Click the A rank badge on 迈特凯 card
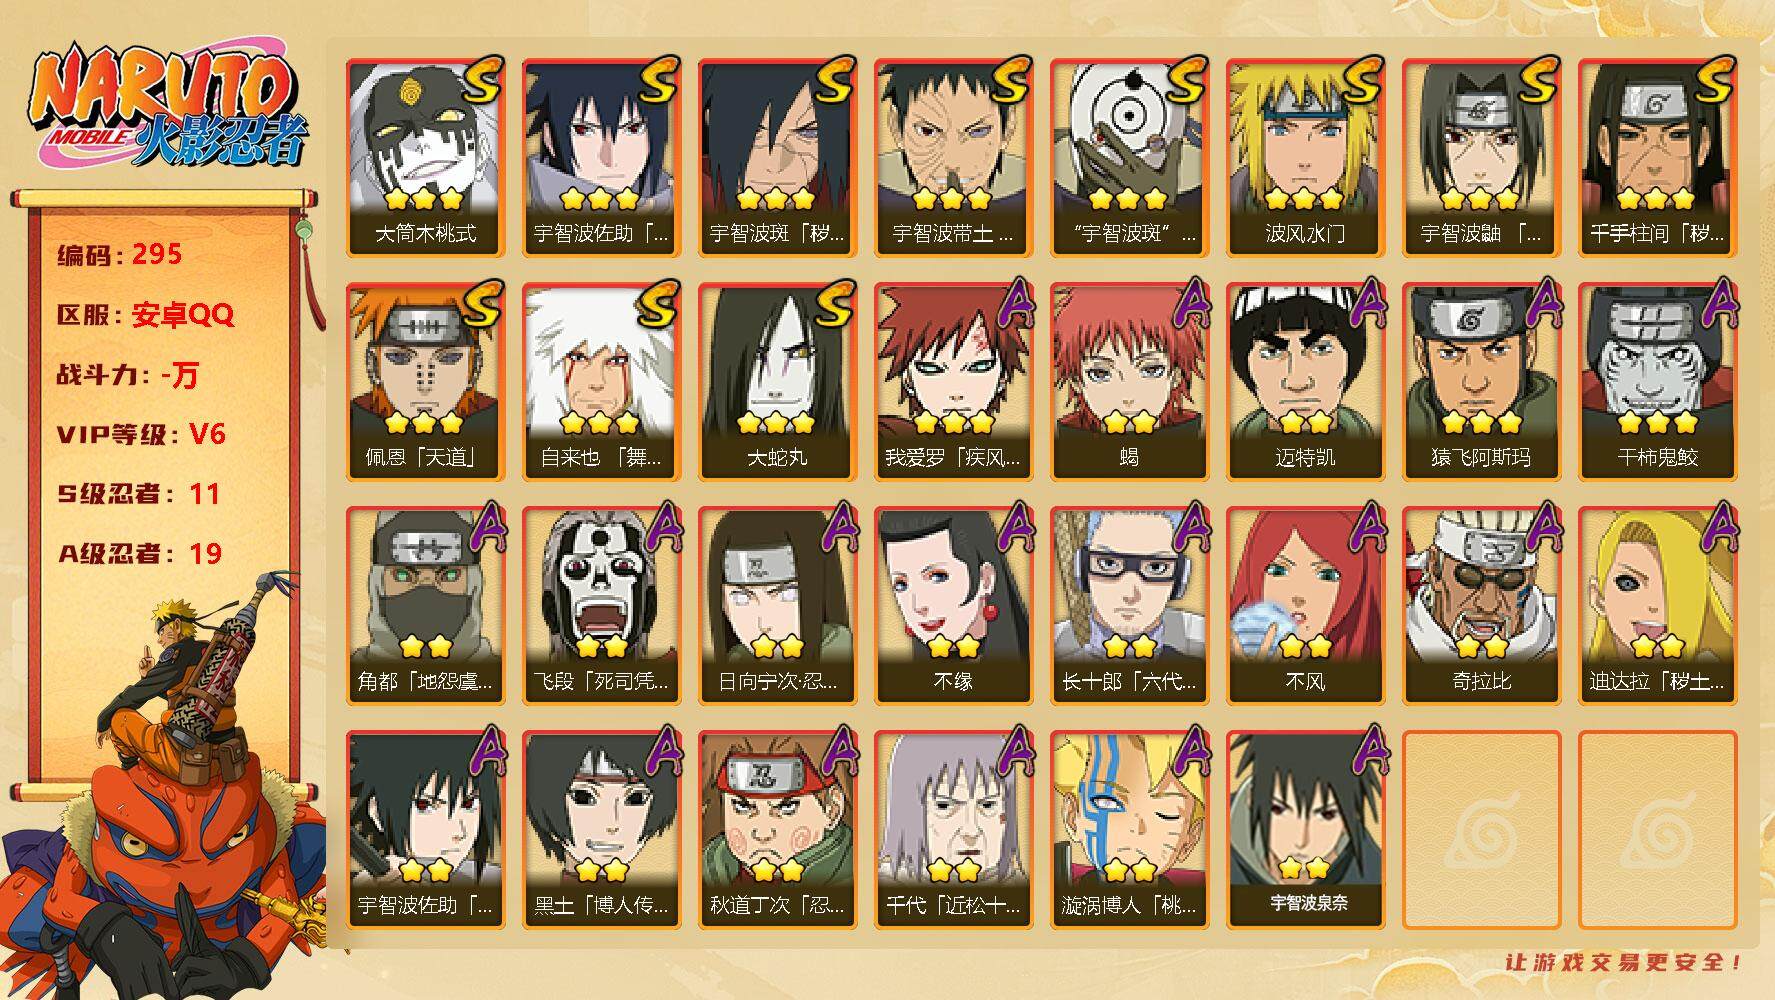This screenshot has width=1775, height=1000. [1367, 303]
